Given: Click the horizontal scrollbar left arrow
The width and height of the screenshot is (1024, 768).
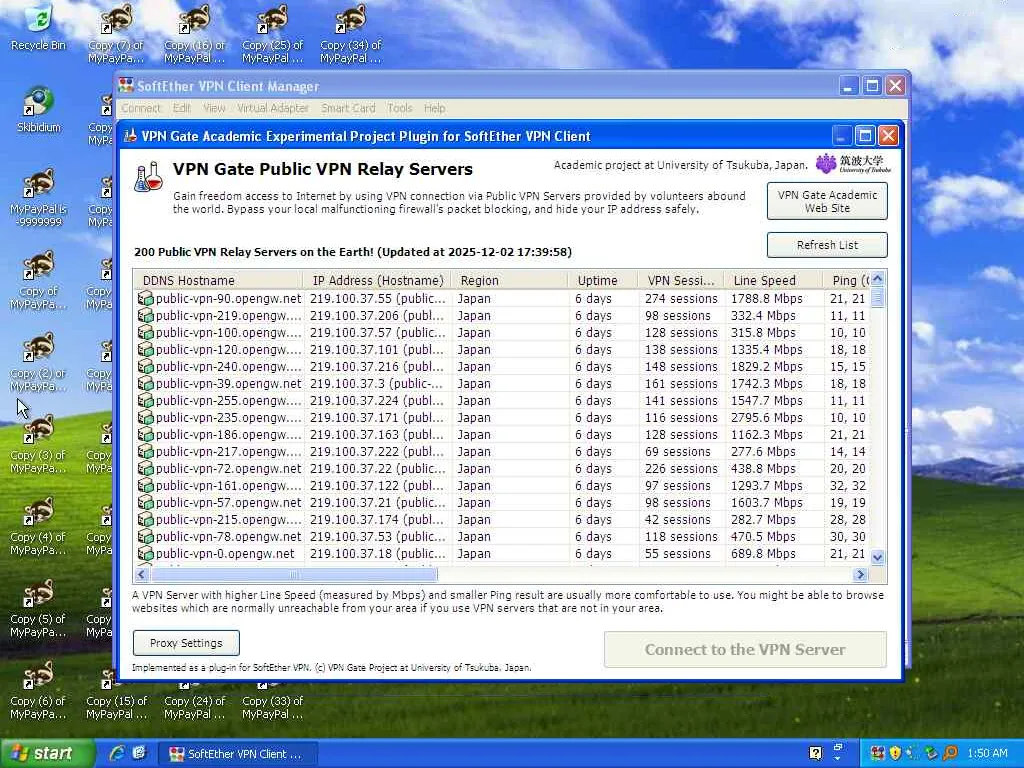Looking at the screenshot, I should click(141, 575).
